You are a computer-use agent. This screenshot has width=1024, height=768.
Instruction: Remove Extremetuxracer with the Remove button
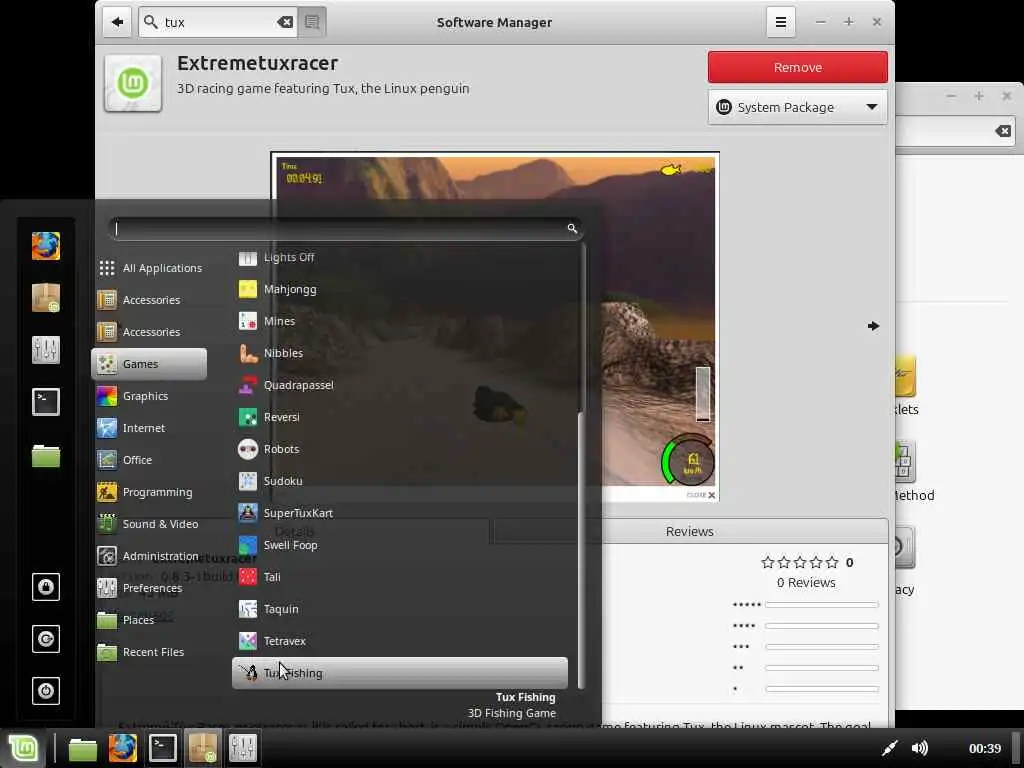[x=797, y=67]
